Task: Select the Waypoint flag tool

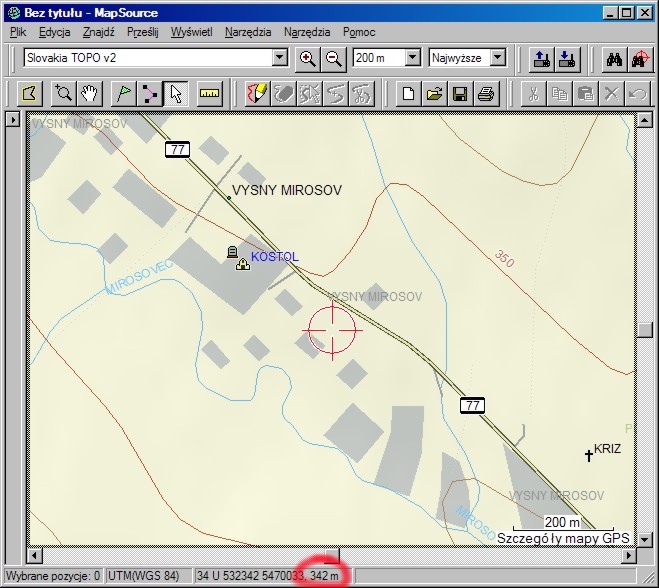Action: [x=124, y=93]
